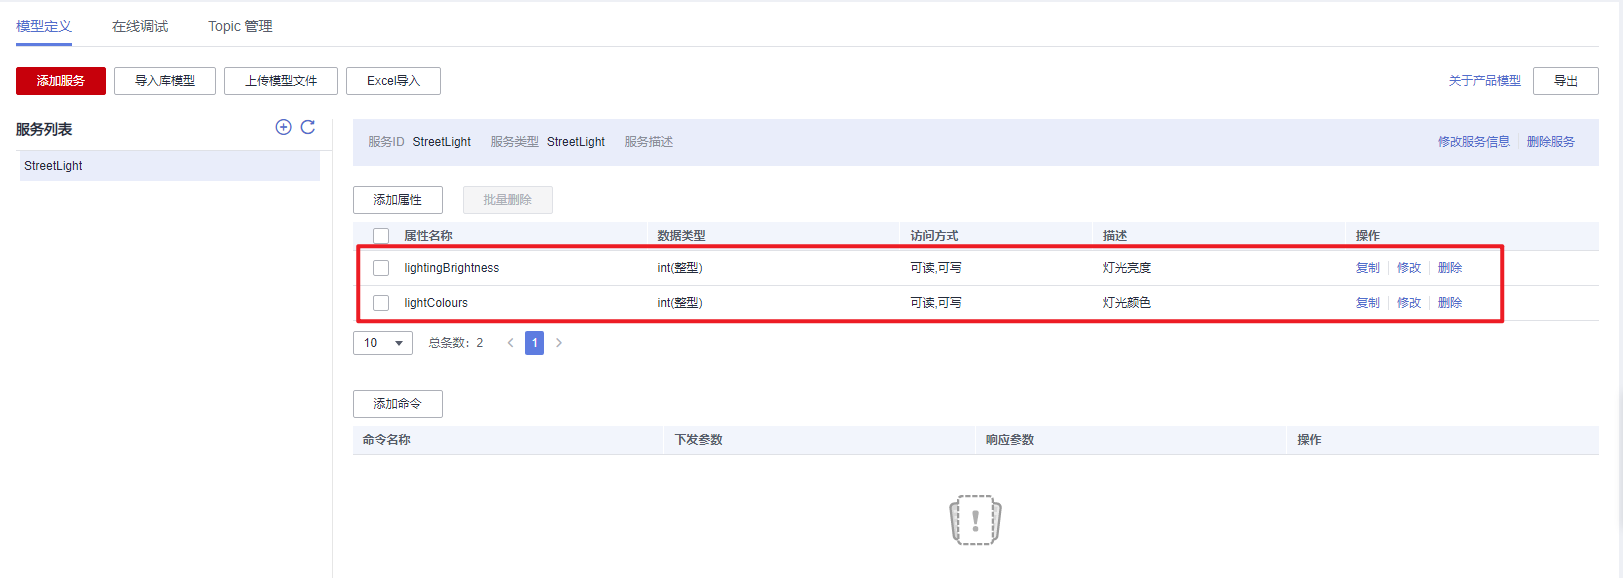Click the red 添加服务 button
This screenshot has height=578, width=1623.
point(61,81)
